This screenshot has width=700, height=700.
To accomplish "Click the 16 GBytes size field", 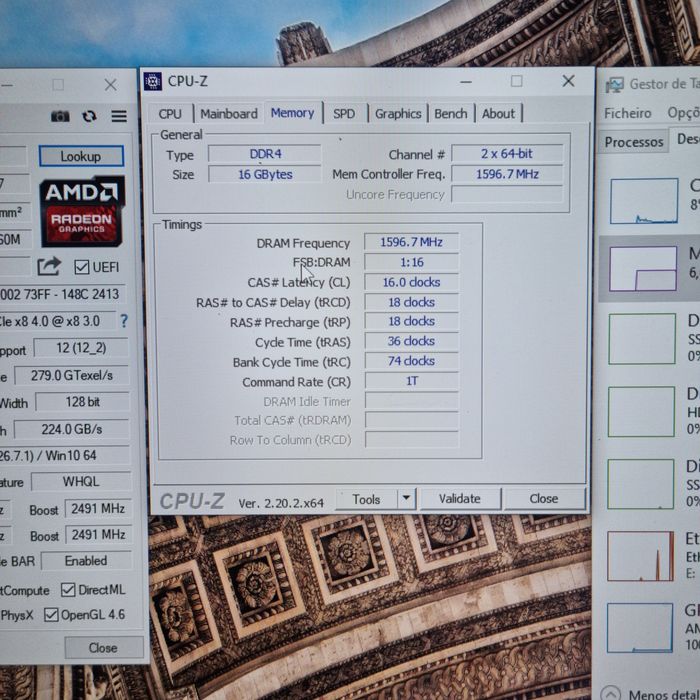I will pos(265,174).
